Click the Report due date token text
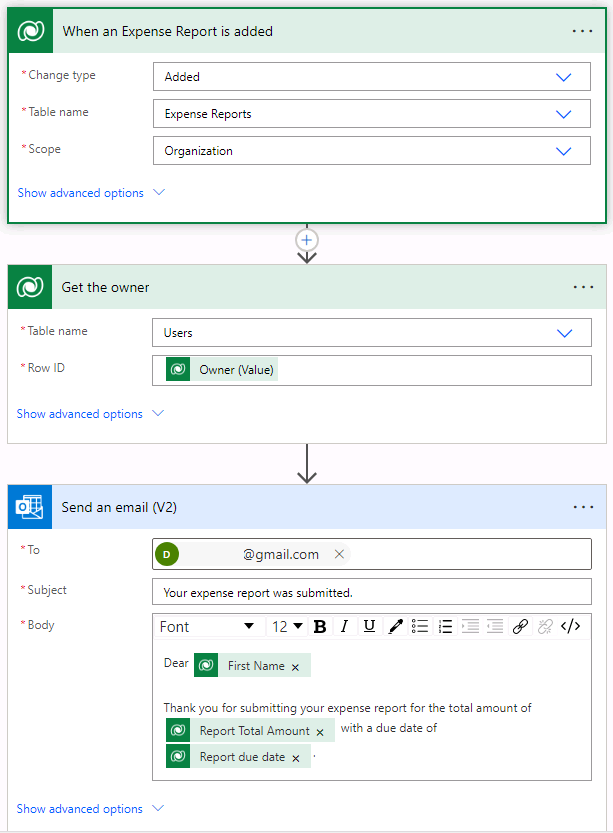 pos(242,756)
